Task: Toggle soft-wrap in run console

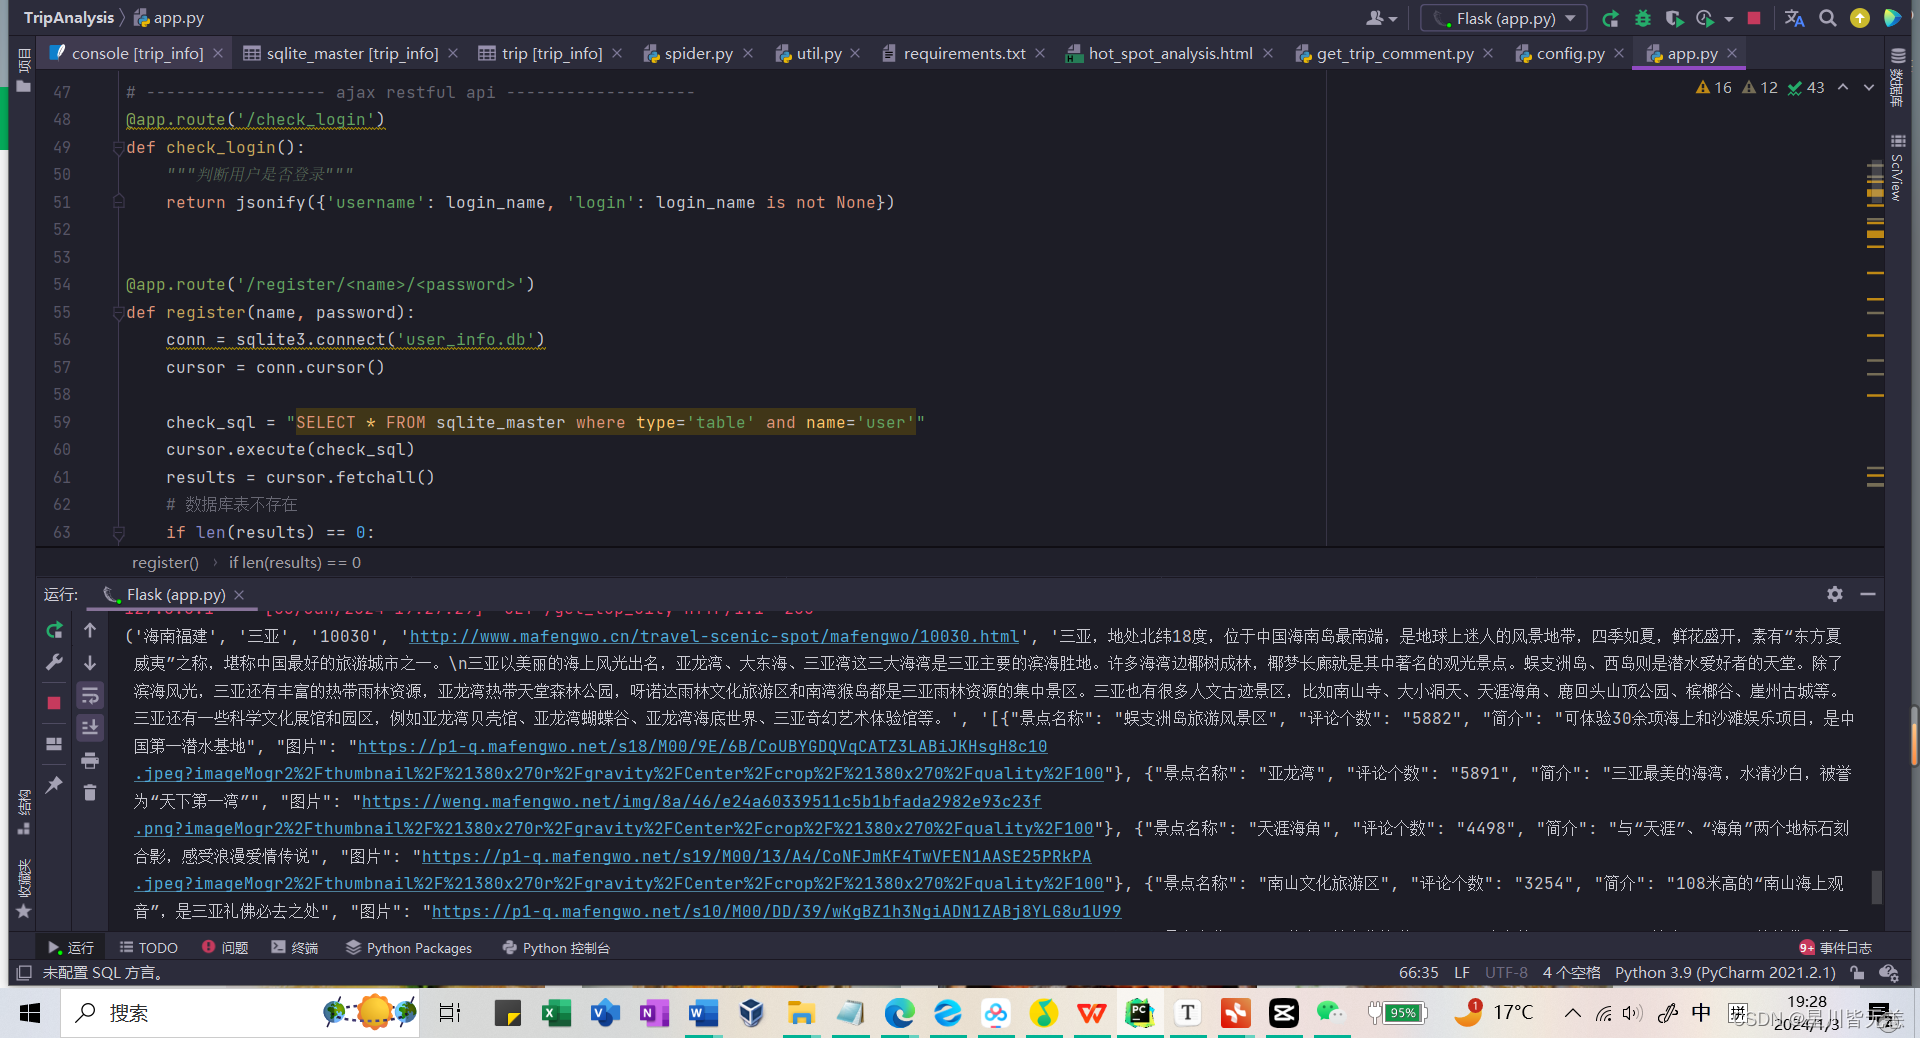Action: [x=90, y=695]
